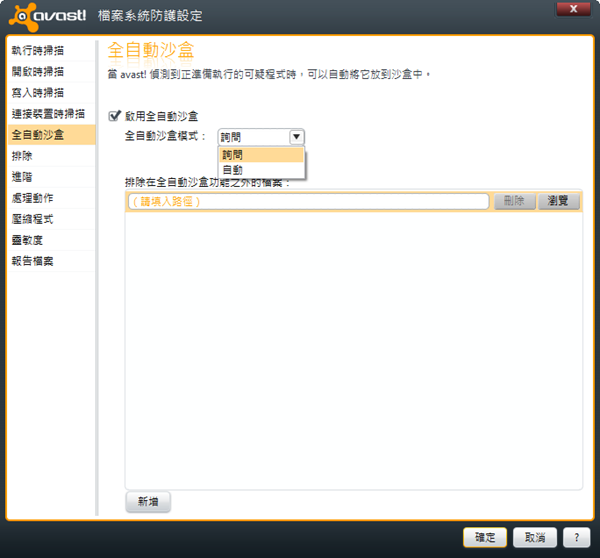The height and width of the screenshot is (558, 600).
Task: Open 處理動作 settings page
Action: click(51, 198)
